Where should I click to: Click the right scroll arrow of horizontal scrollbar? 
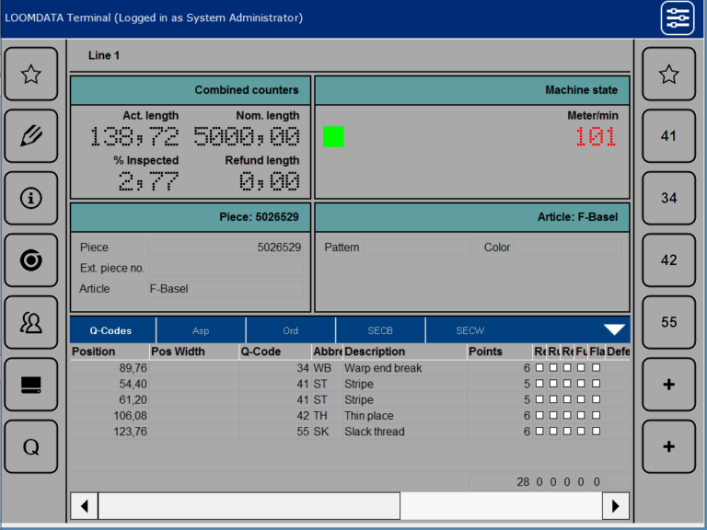(617, 505)
